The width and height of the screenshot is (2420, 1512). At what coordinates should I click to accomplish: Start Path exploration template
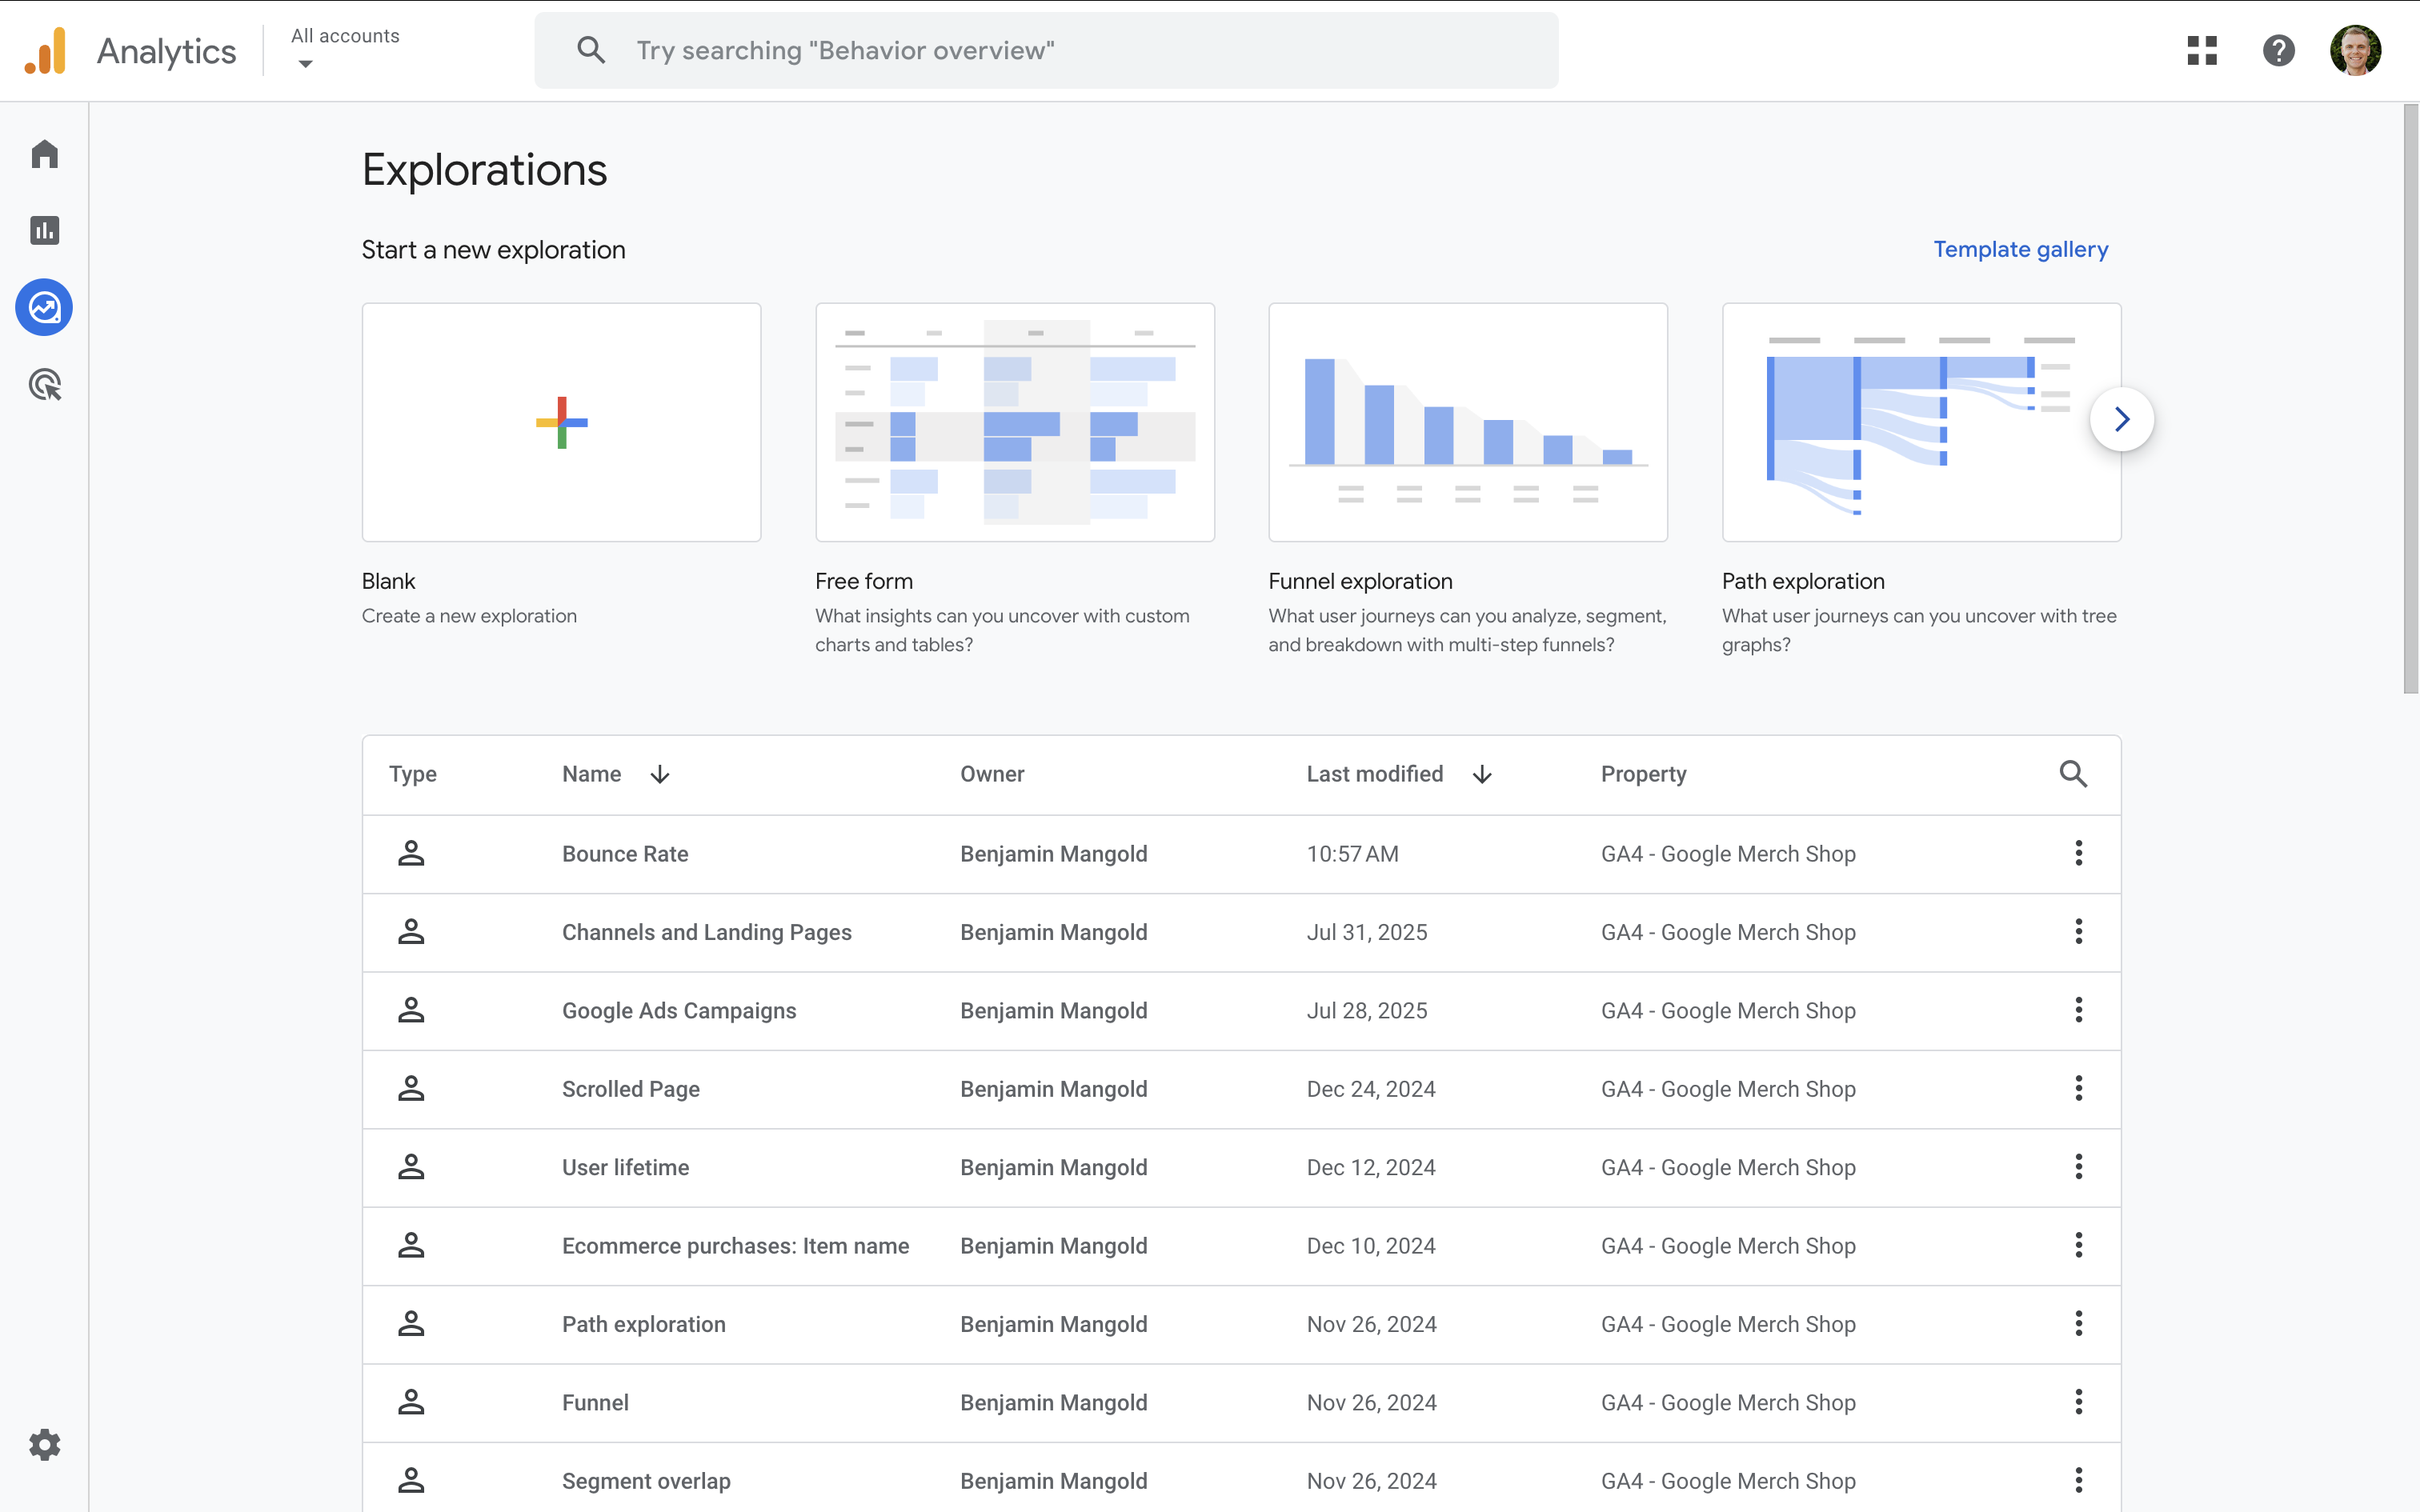[x=1921, y=422]
